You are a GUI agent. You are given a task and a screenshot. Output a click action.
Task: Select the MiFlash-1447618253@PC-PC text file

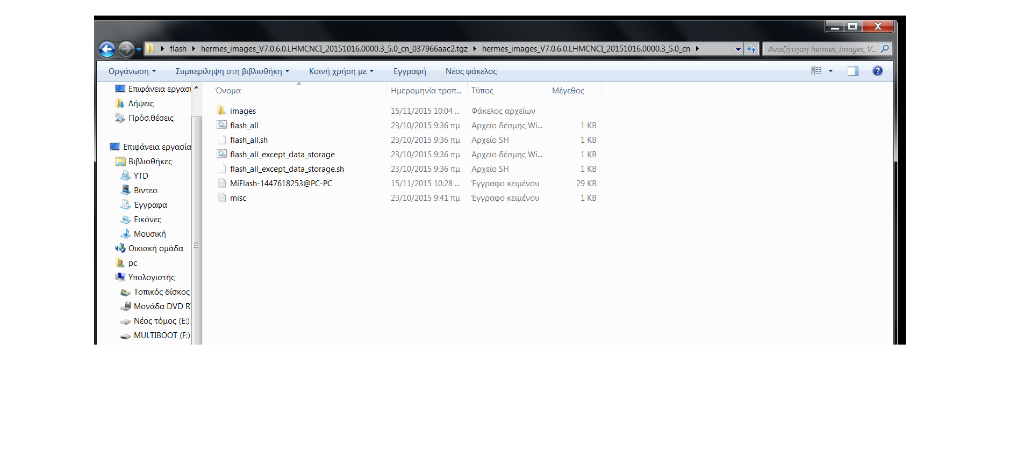point(280,184)
